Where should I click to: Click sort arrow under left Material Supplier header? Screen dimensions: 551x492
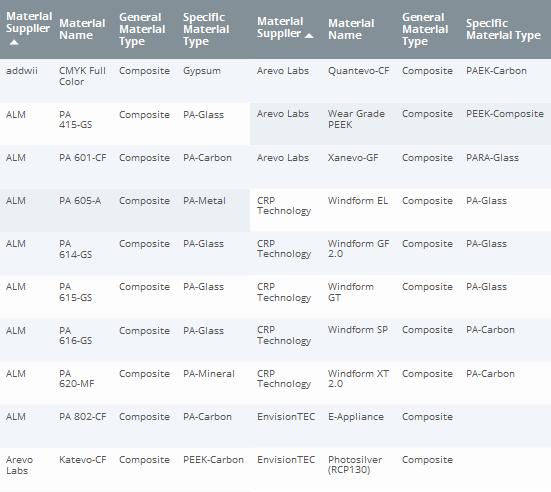pyautogui.click(x=14, y=43)
